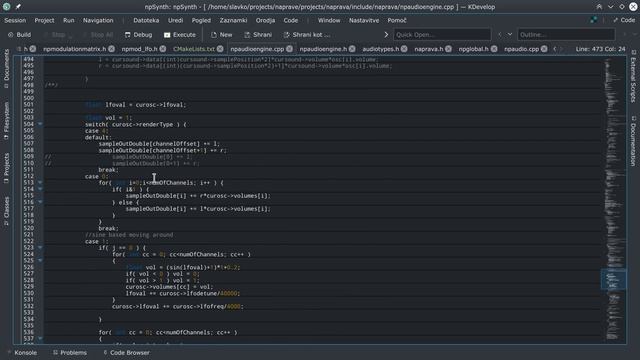Toggle the Documentation side panel
Screen dimensions: 640x360
click(633, 141)
